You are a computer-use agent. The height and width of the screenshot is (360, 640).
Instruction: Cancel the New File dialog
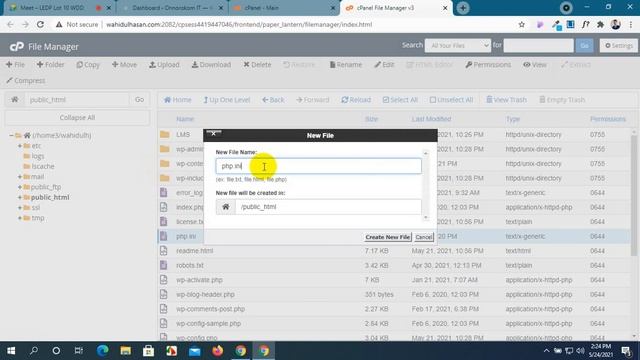(x=424, y=237)
